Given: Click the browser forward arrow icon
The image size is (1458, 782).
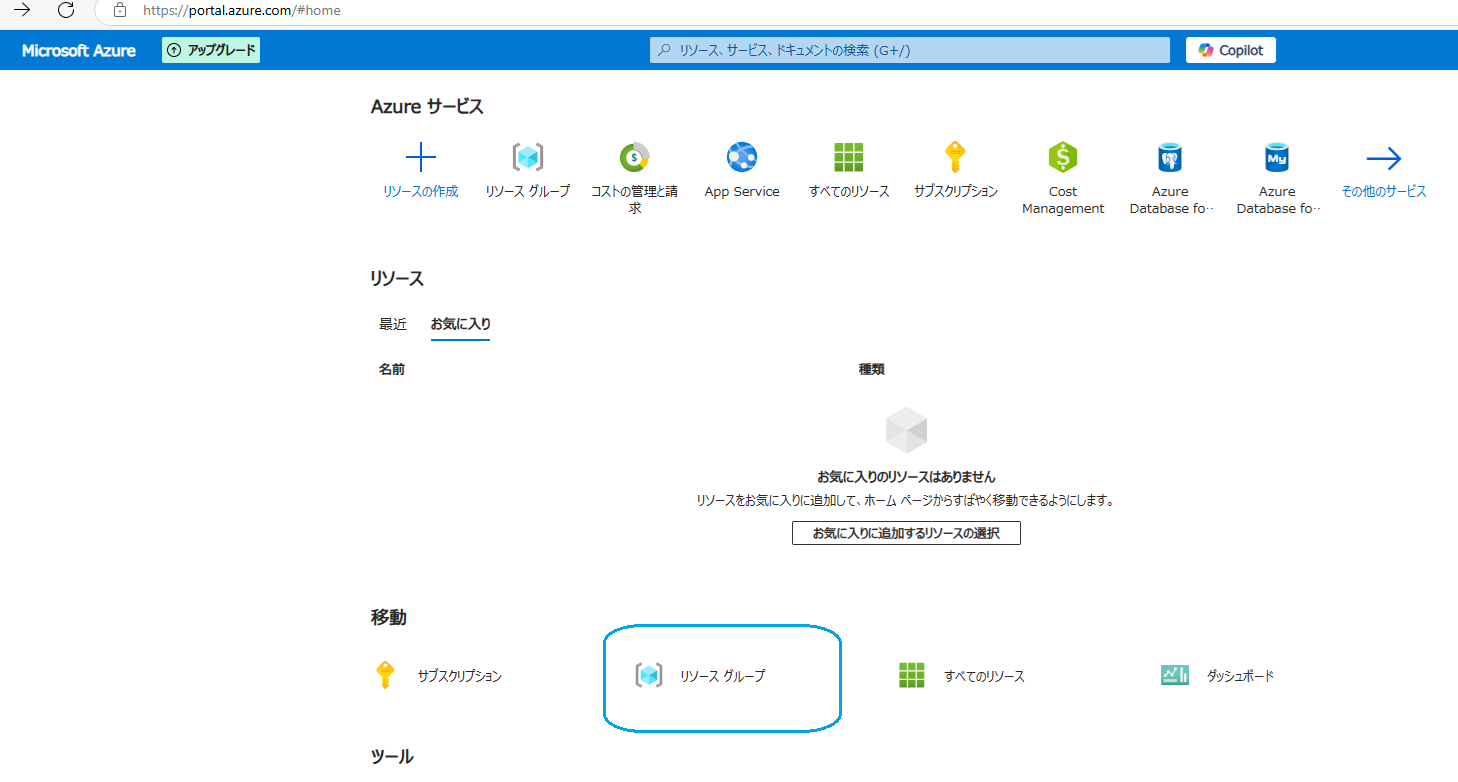Looking at the screenshot, I should click(x=22, y=10).
